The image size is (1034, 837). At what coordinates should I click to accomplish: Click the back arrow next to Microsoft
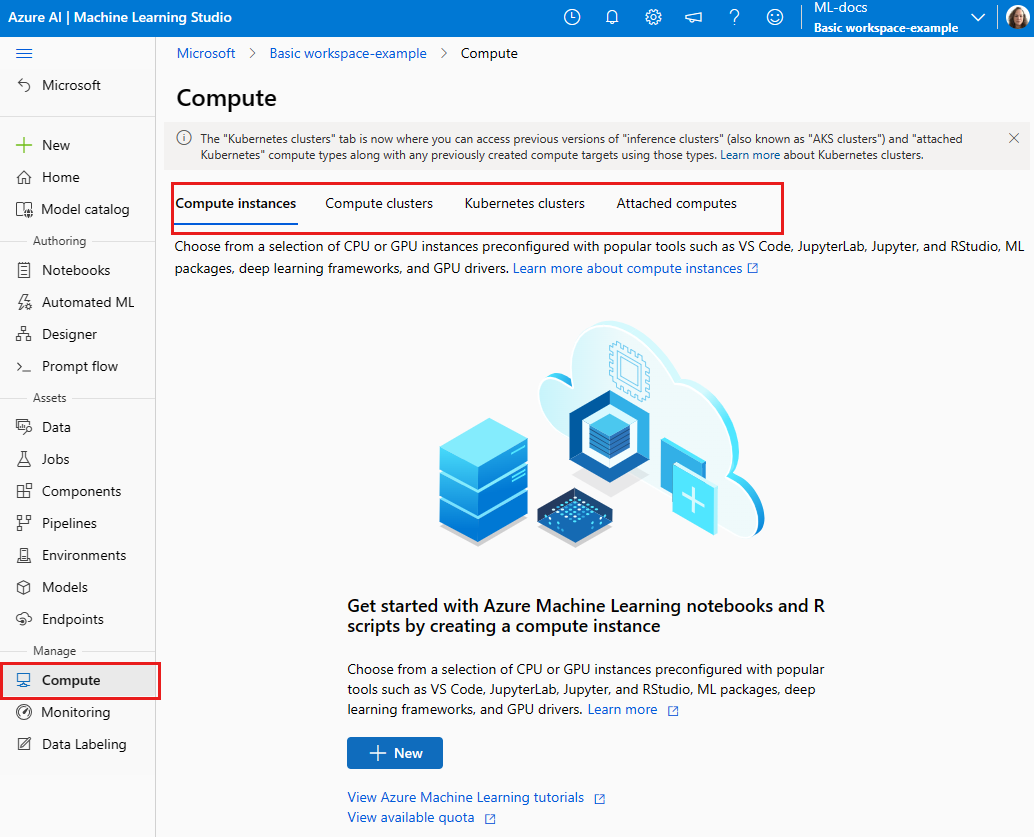pyautogui.click(x=24, y=85)
